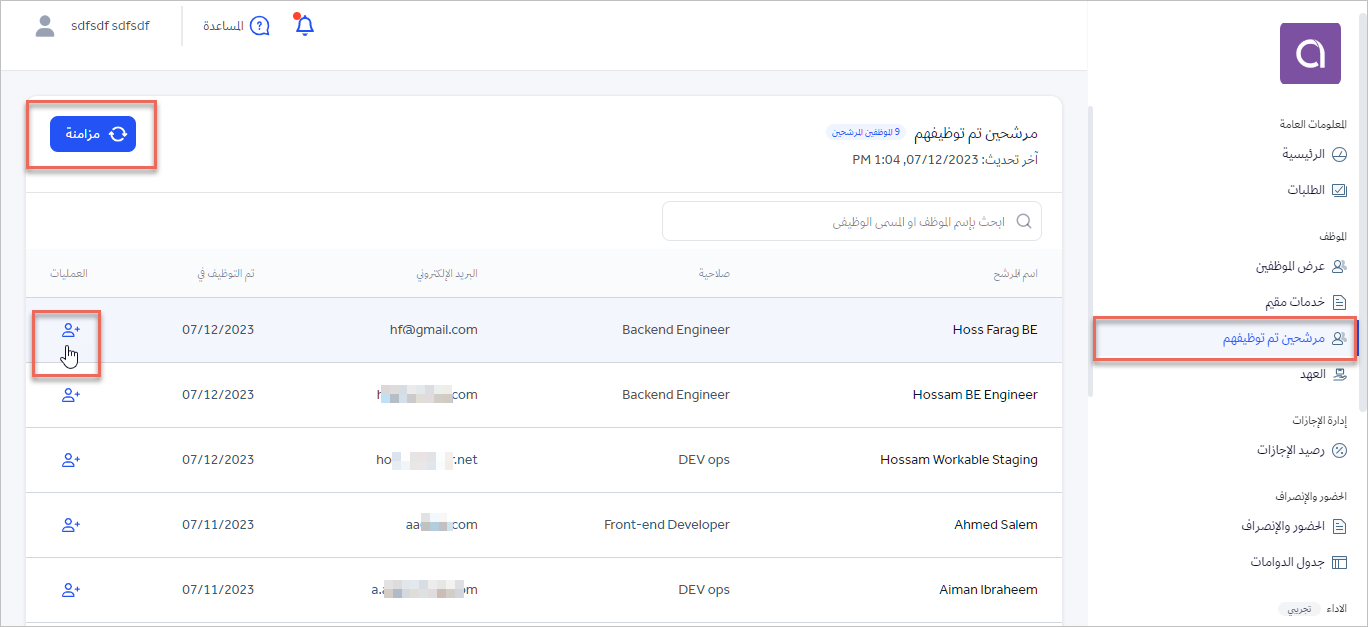Click the add-employee icon for Ahmed Salem
The image size is (1368, 627).
point(70,525)
